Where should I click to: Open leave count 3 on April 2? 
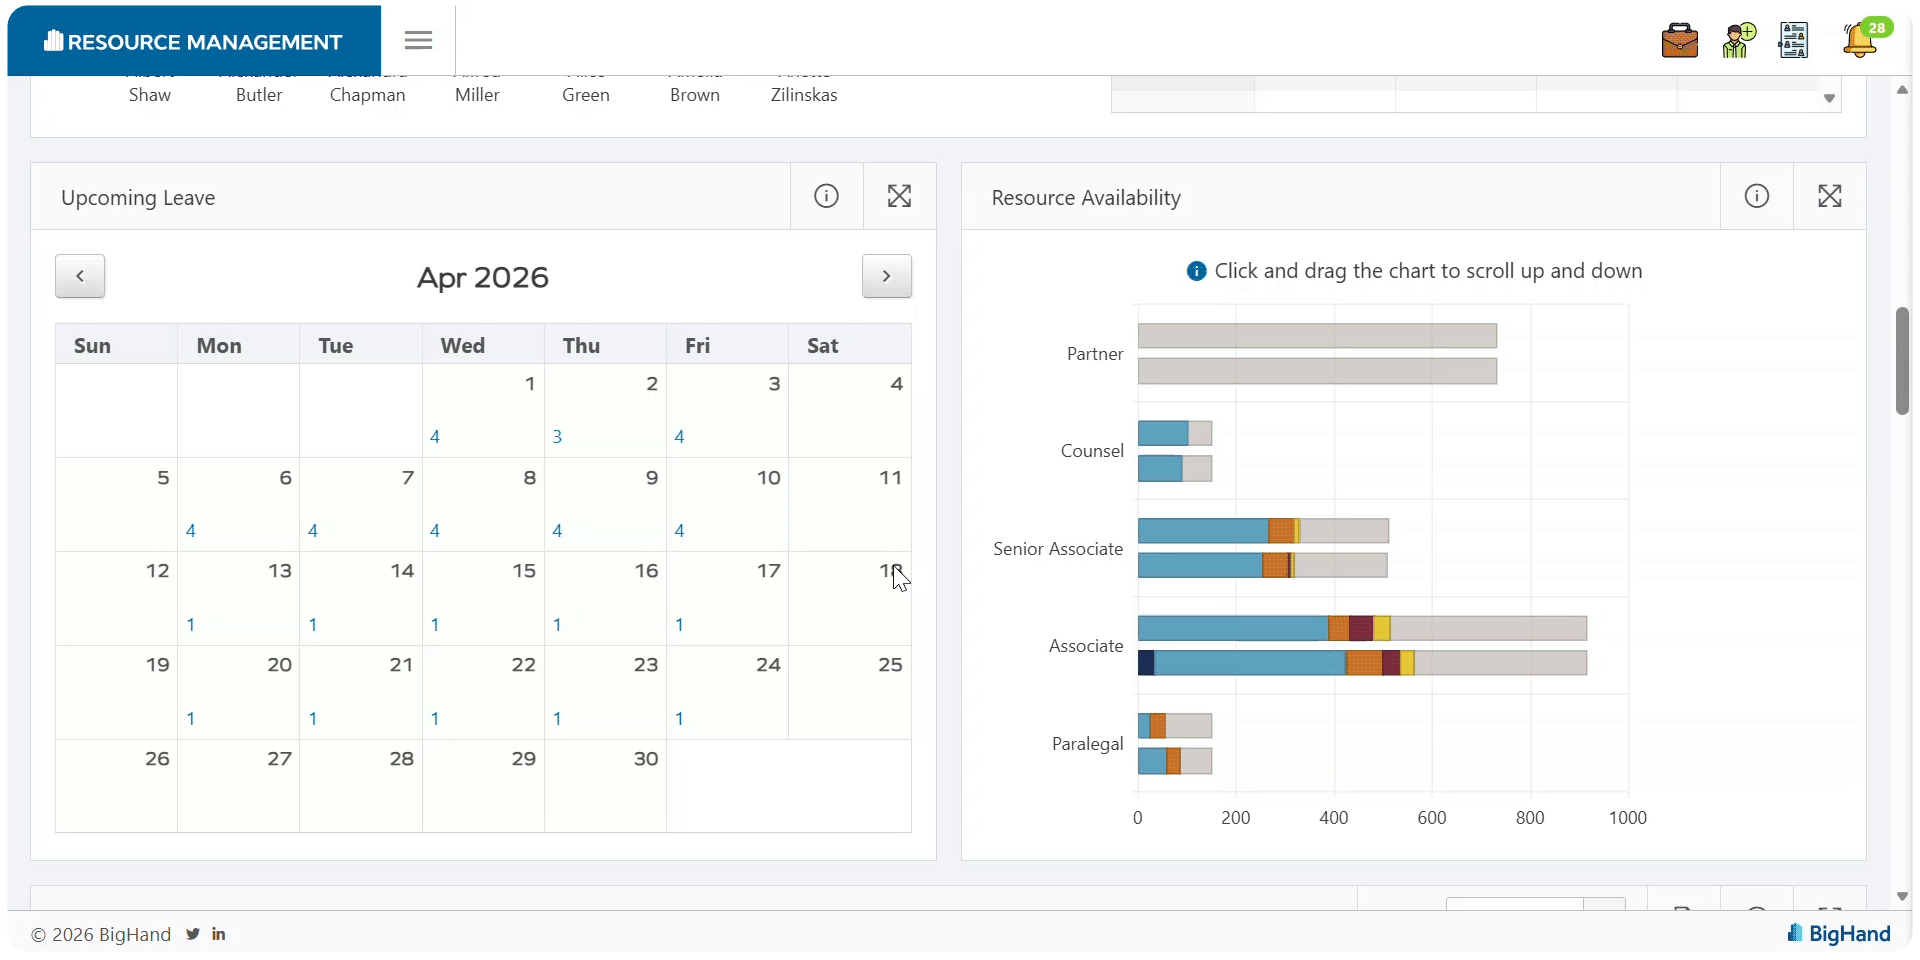557,437
